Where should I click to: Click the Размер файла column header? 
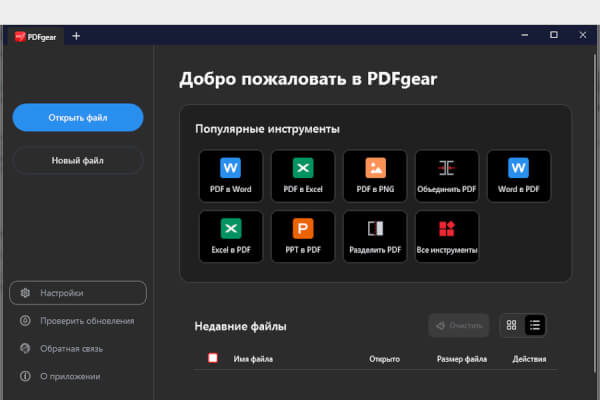click(462, 359)
